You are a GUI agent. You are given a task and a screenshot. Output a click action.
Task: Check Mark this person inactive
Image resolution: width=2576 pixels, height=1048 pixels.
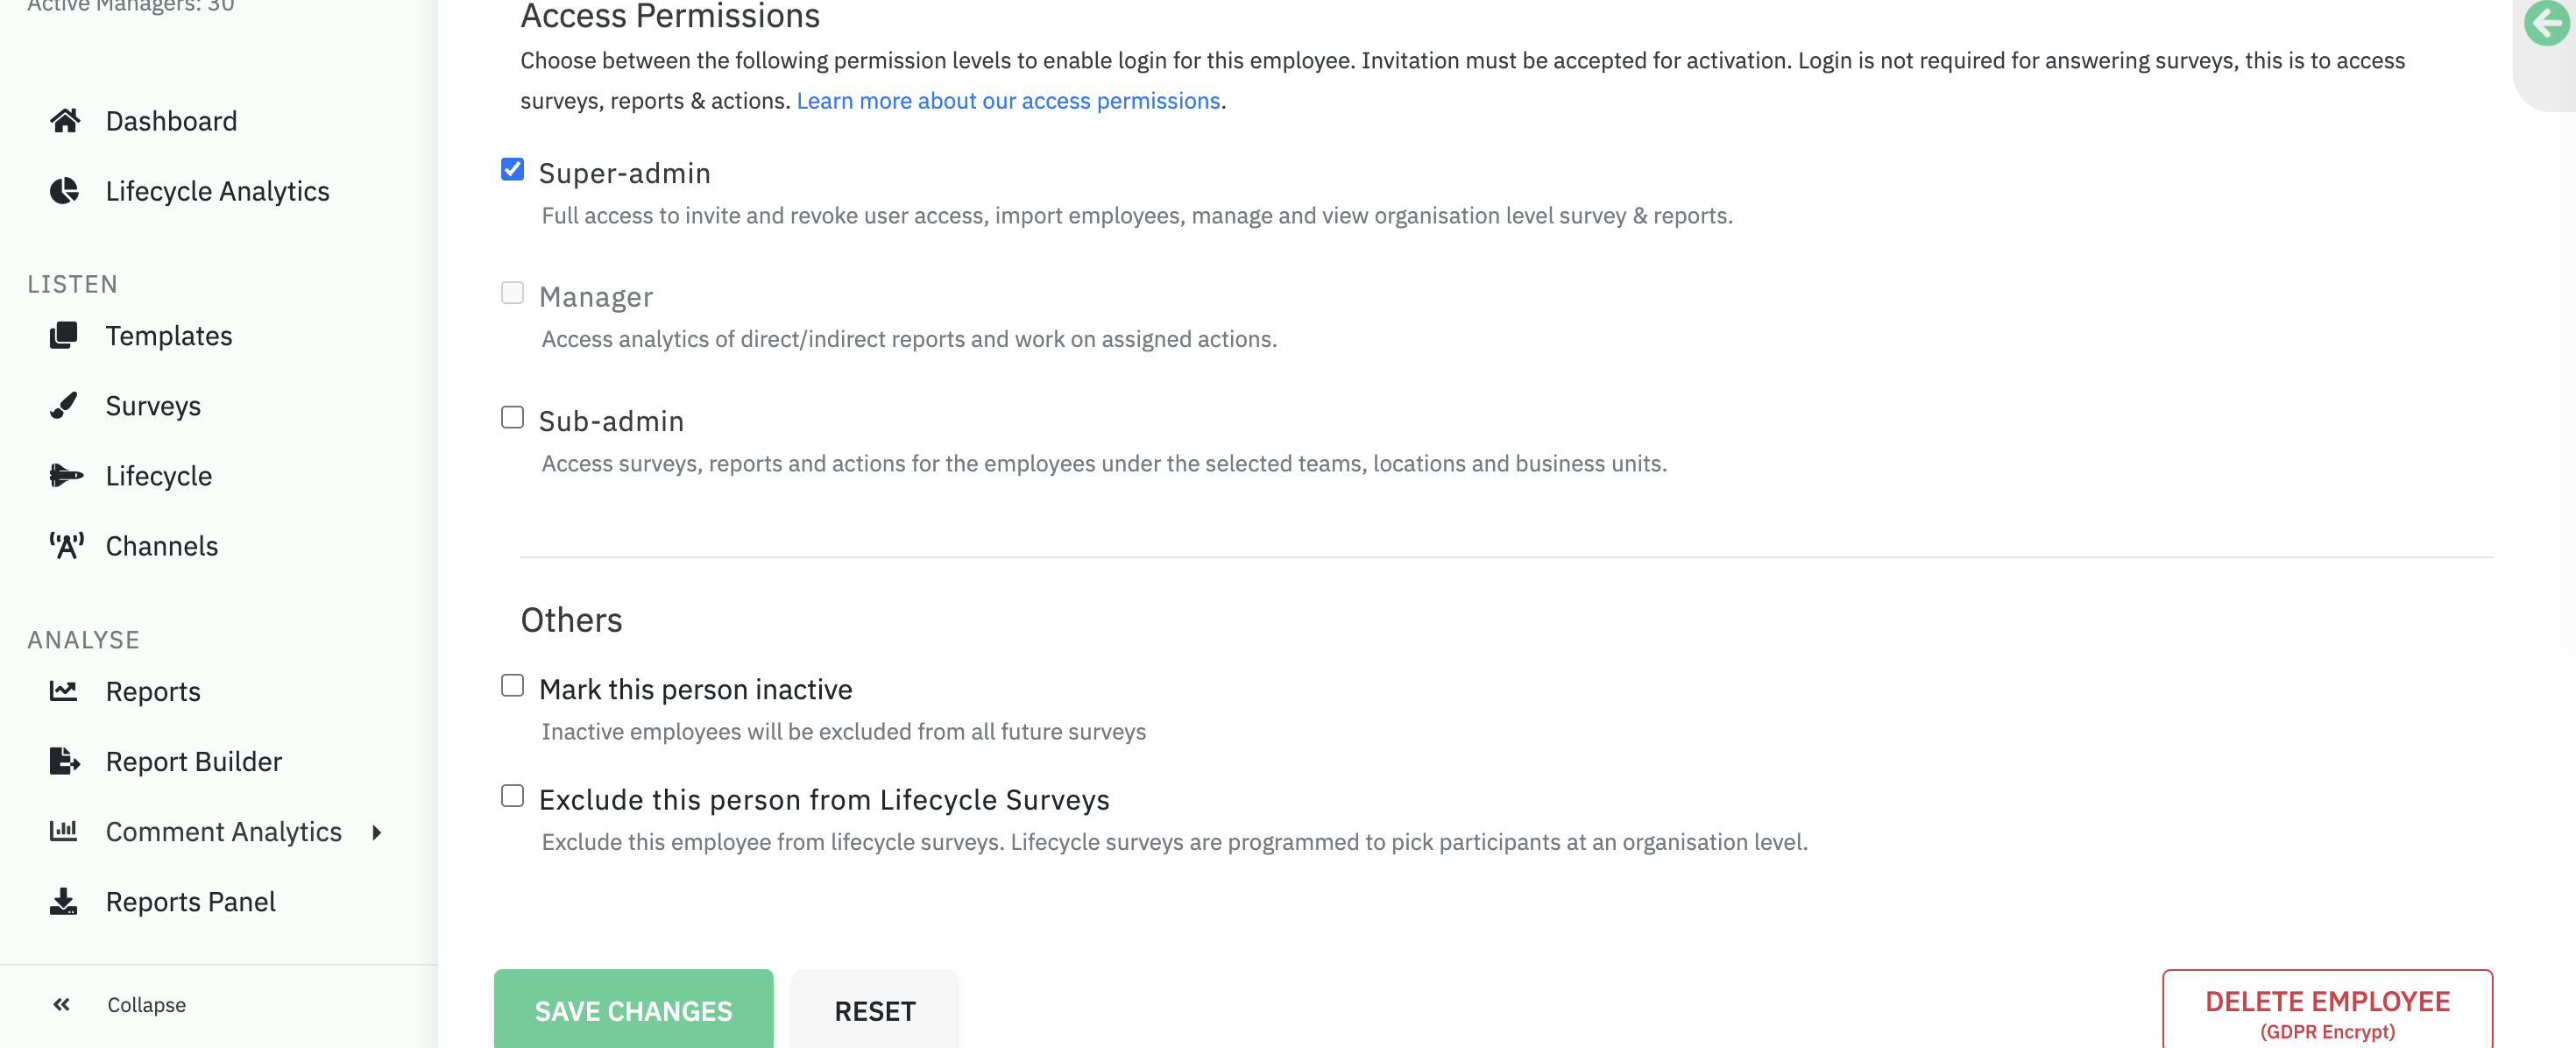coord(512,685)
